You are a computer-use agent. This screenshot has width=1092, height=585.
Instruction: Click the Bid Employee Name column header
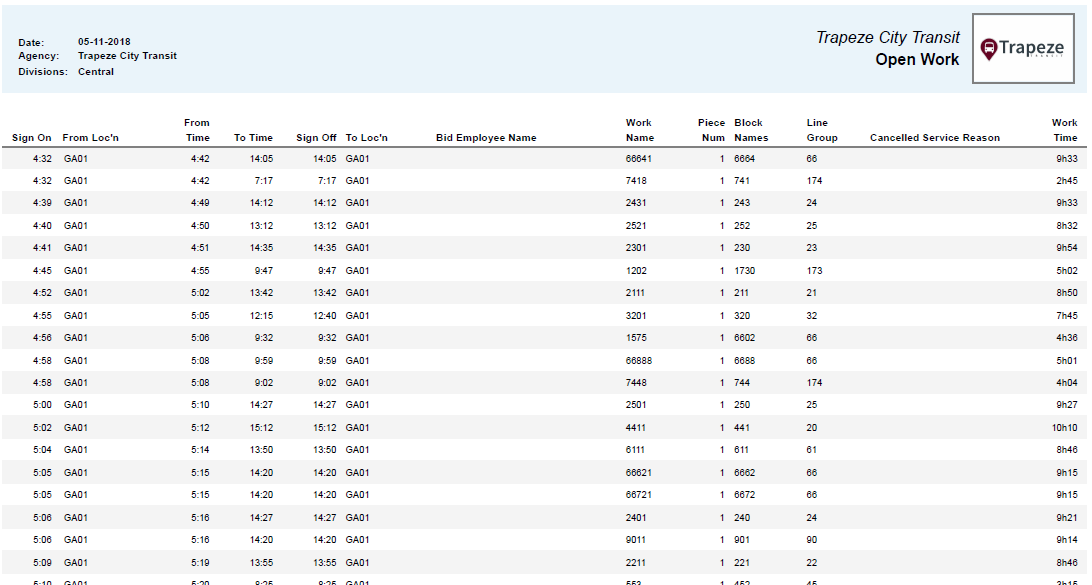point(486,138)
